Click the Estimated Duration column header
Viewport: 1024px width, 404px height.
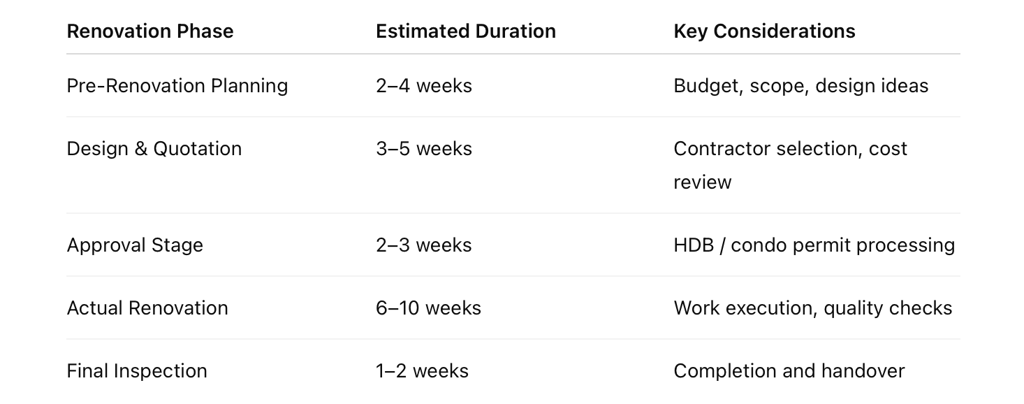point(465,31)
